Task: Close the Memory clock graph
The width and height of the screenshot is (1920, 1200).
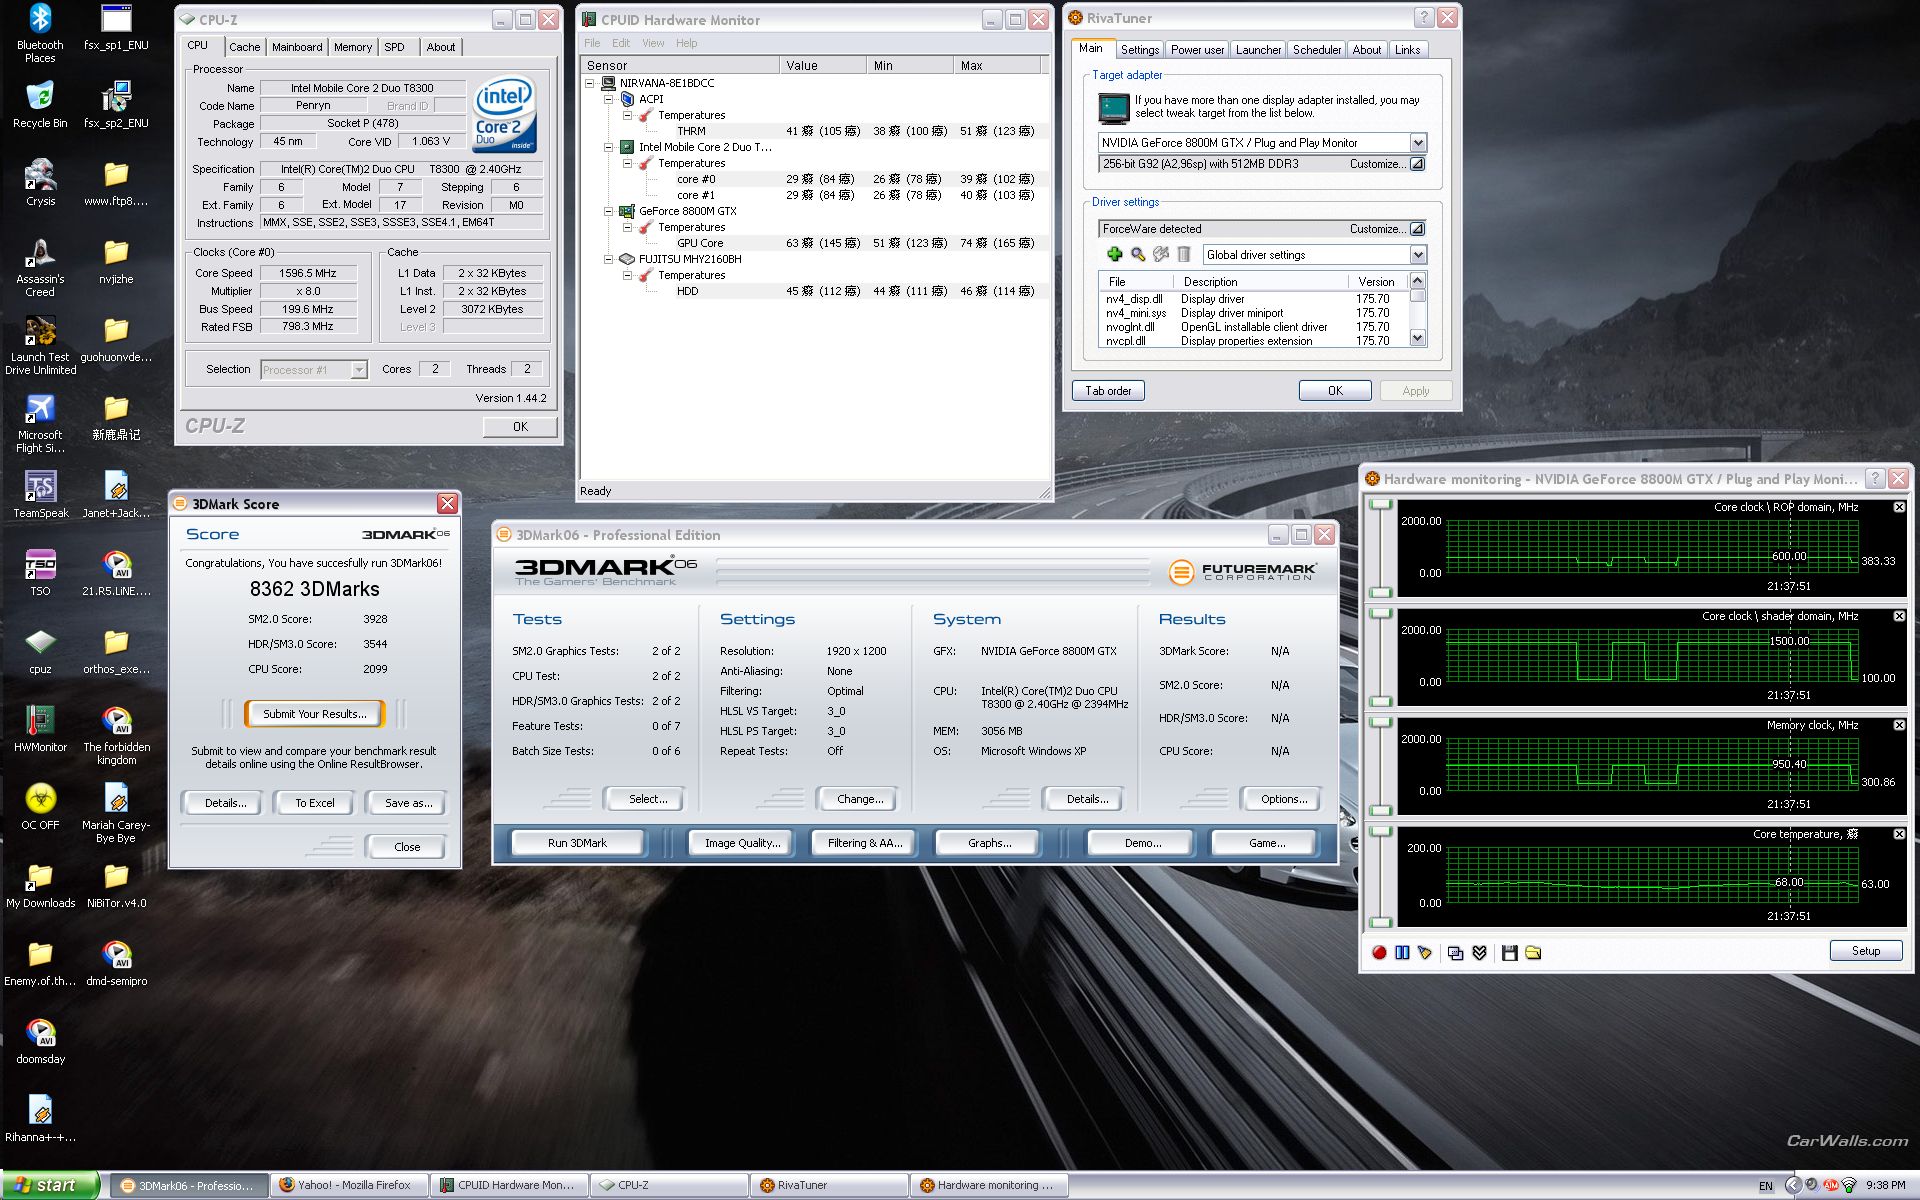Action: coord(1899,725)
